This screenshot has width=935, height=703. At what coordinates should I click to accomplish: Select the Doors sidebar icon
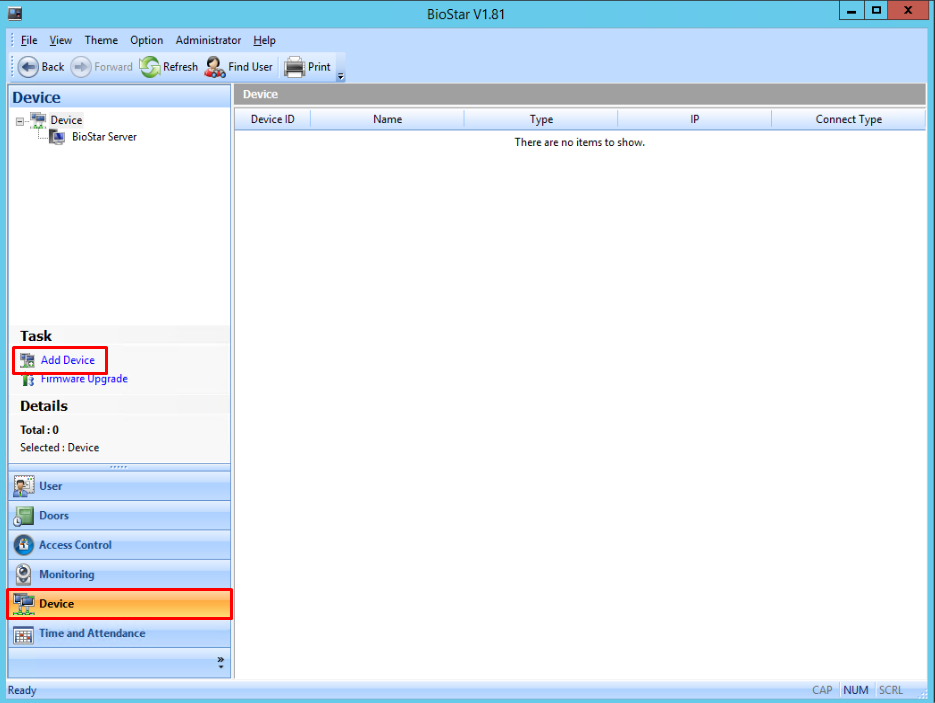[22, 515]
